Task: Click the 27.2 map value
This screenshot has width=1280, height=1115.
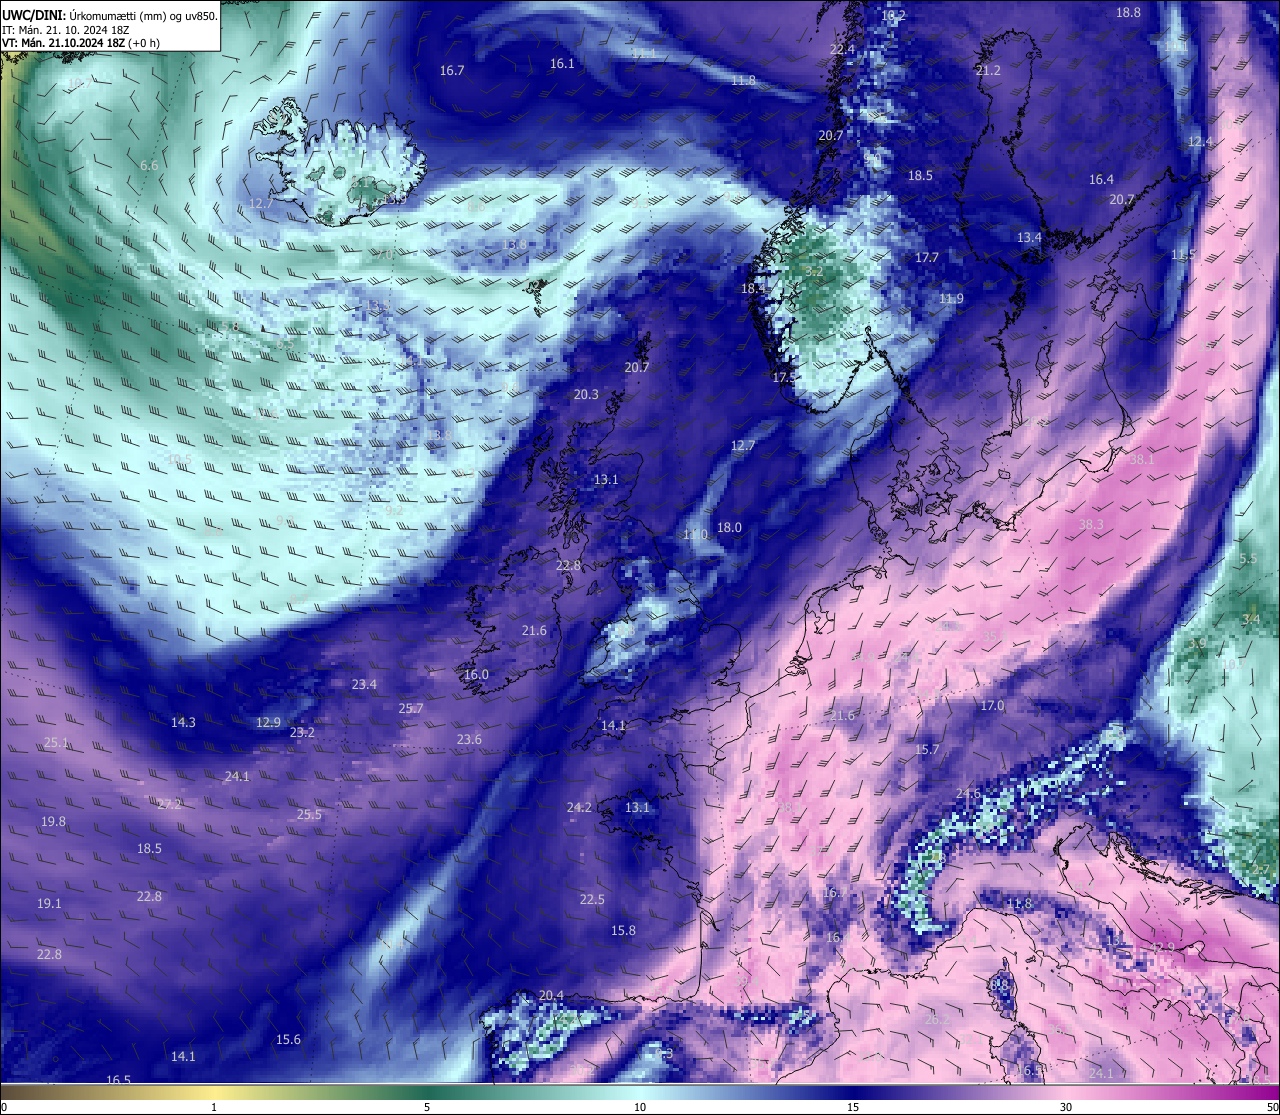Action: [x=170, y=803]
